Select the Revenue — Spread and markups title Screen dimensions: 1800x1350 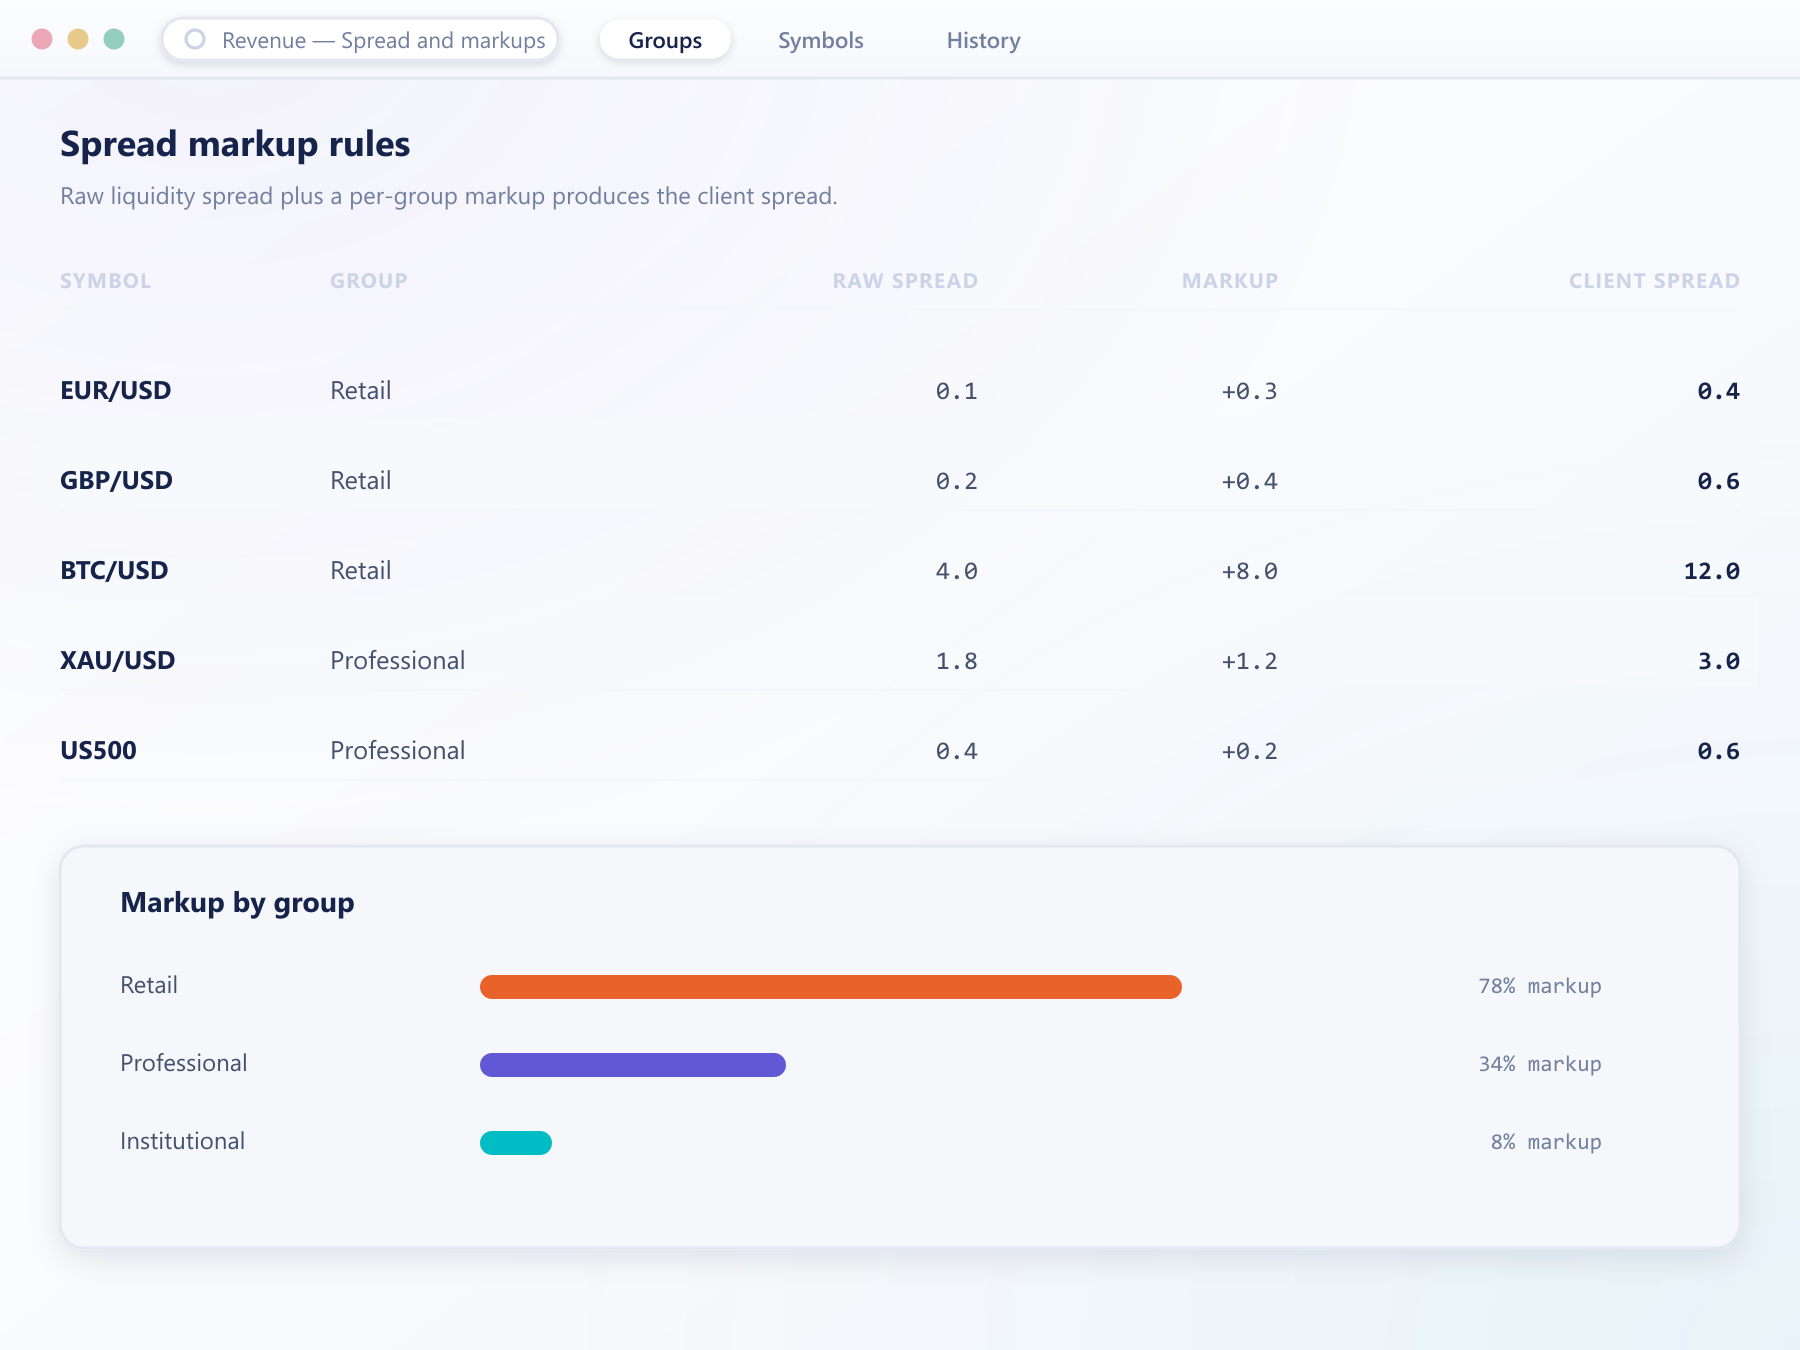click(383, 40)
